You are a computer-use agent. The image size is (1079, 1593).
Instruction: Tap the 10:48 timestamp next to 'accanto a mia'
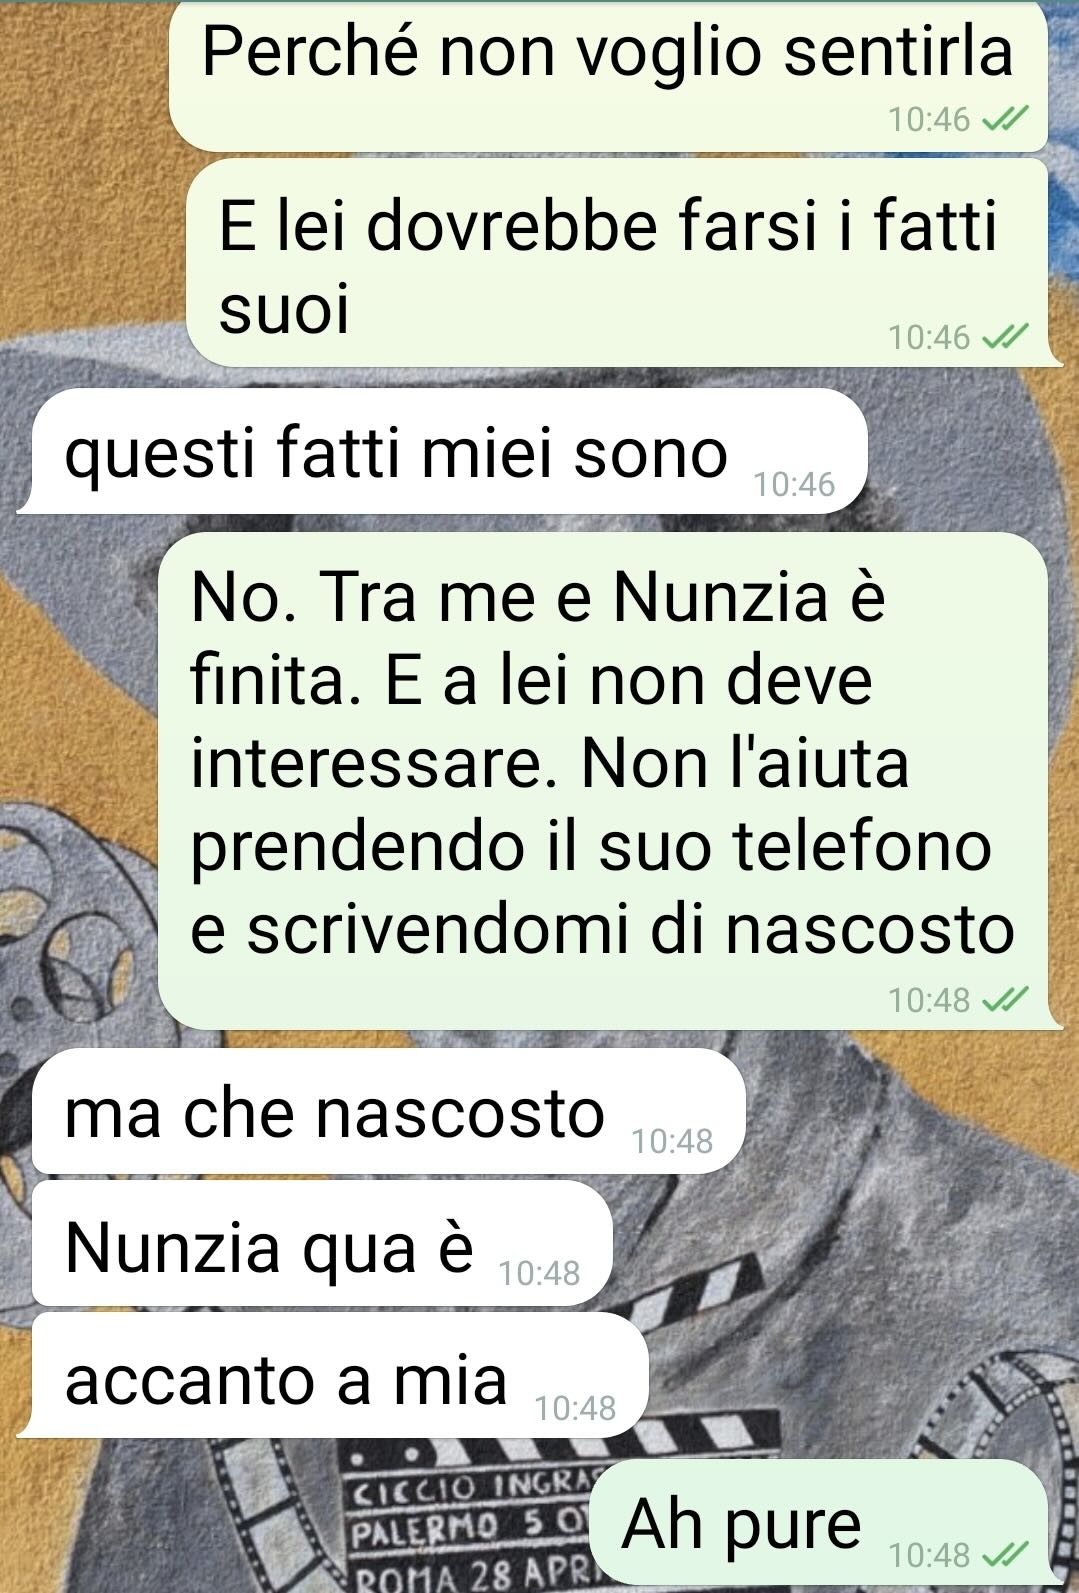(x=576, y=1408)
